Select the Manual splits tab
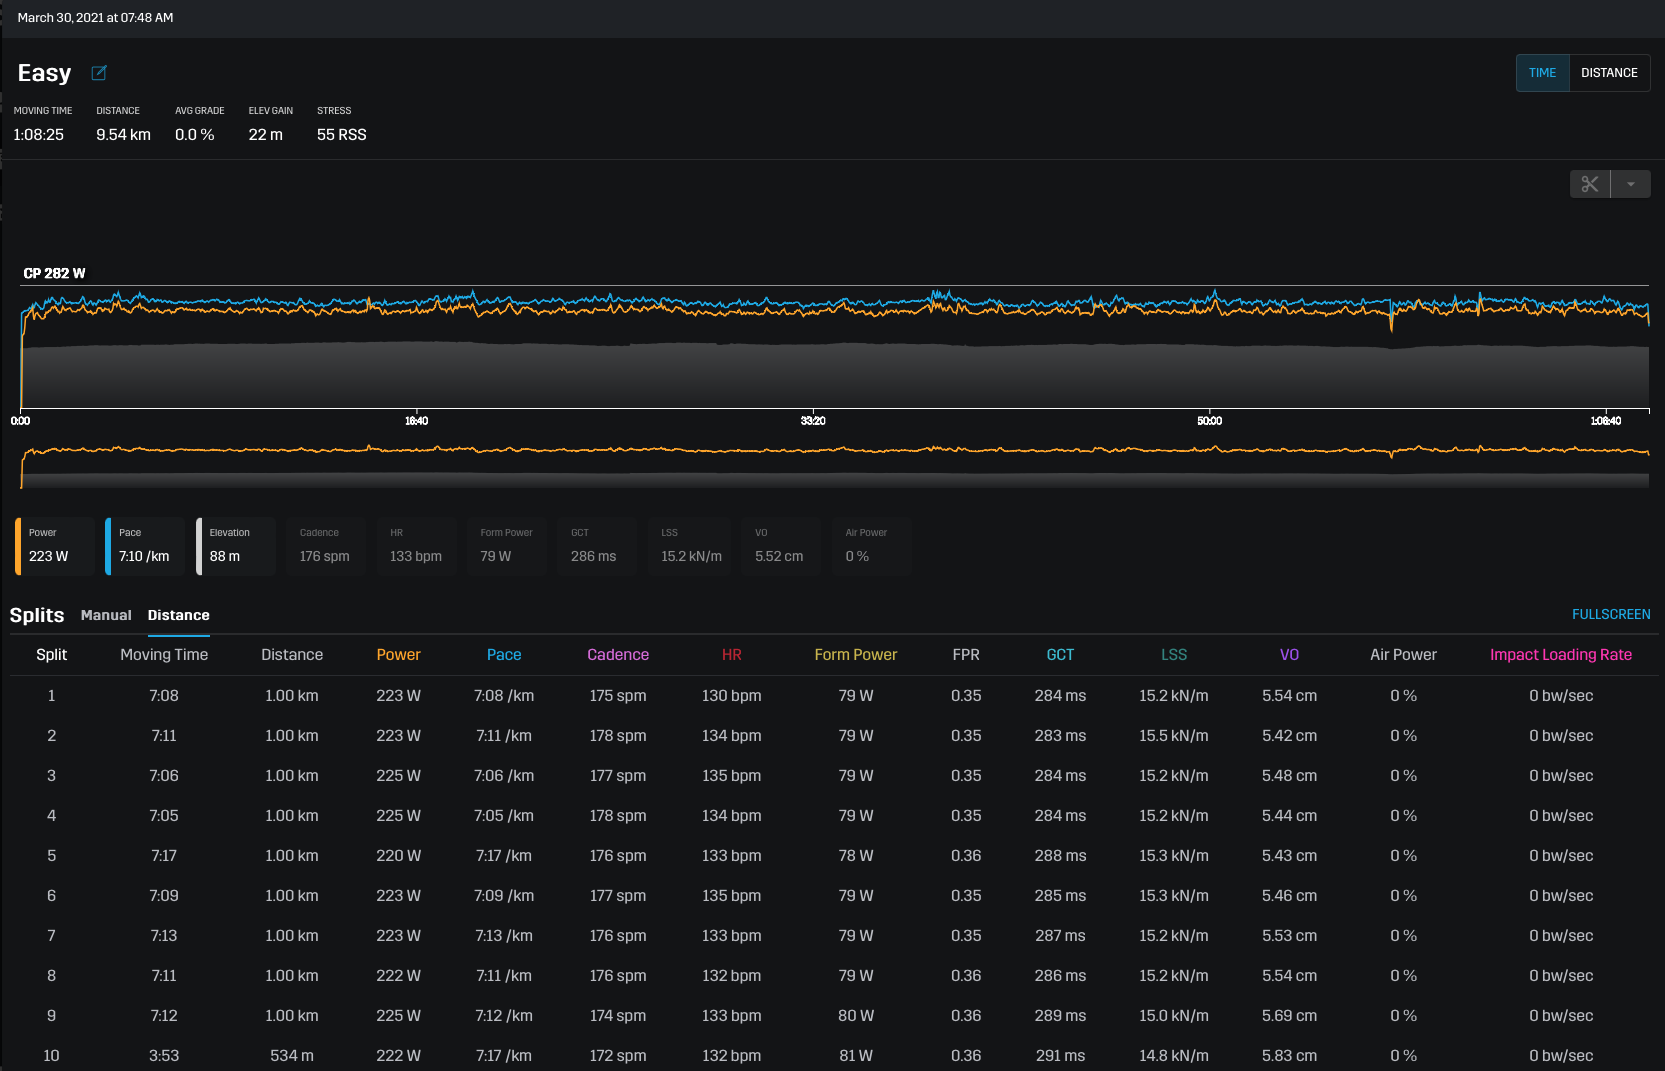This screenshot has width=1665, height=1071. tap(106, 615)
